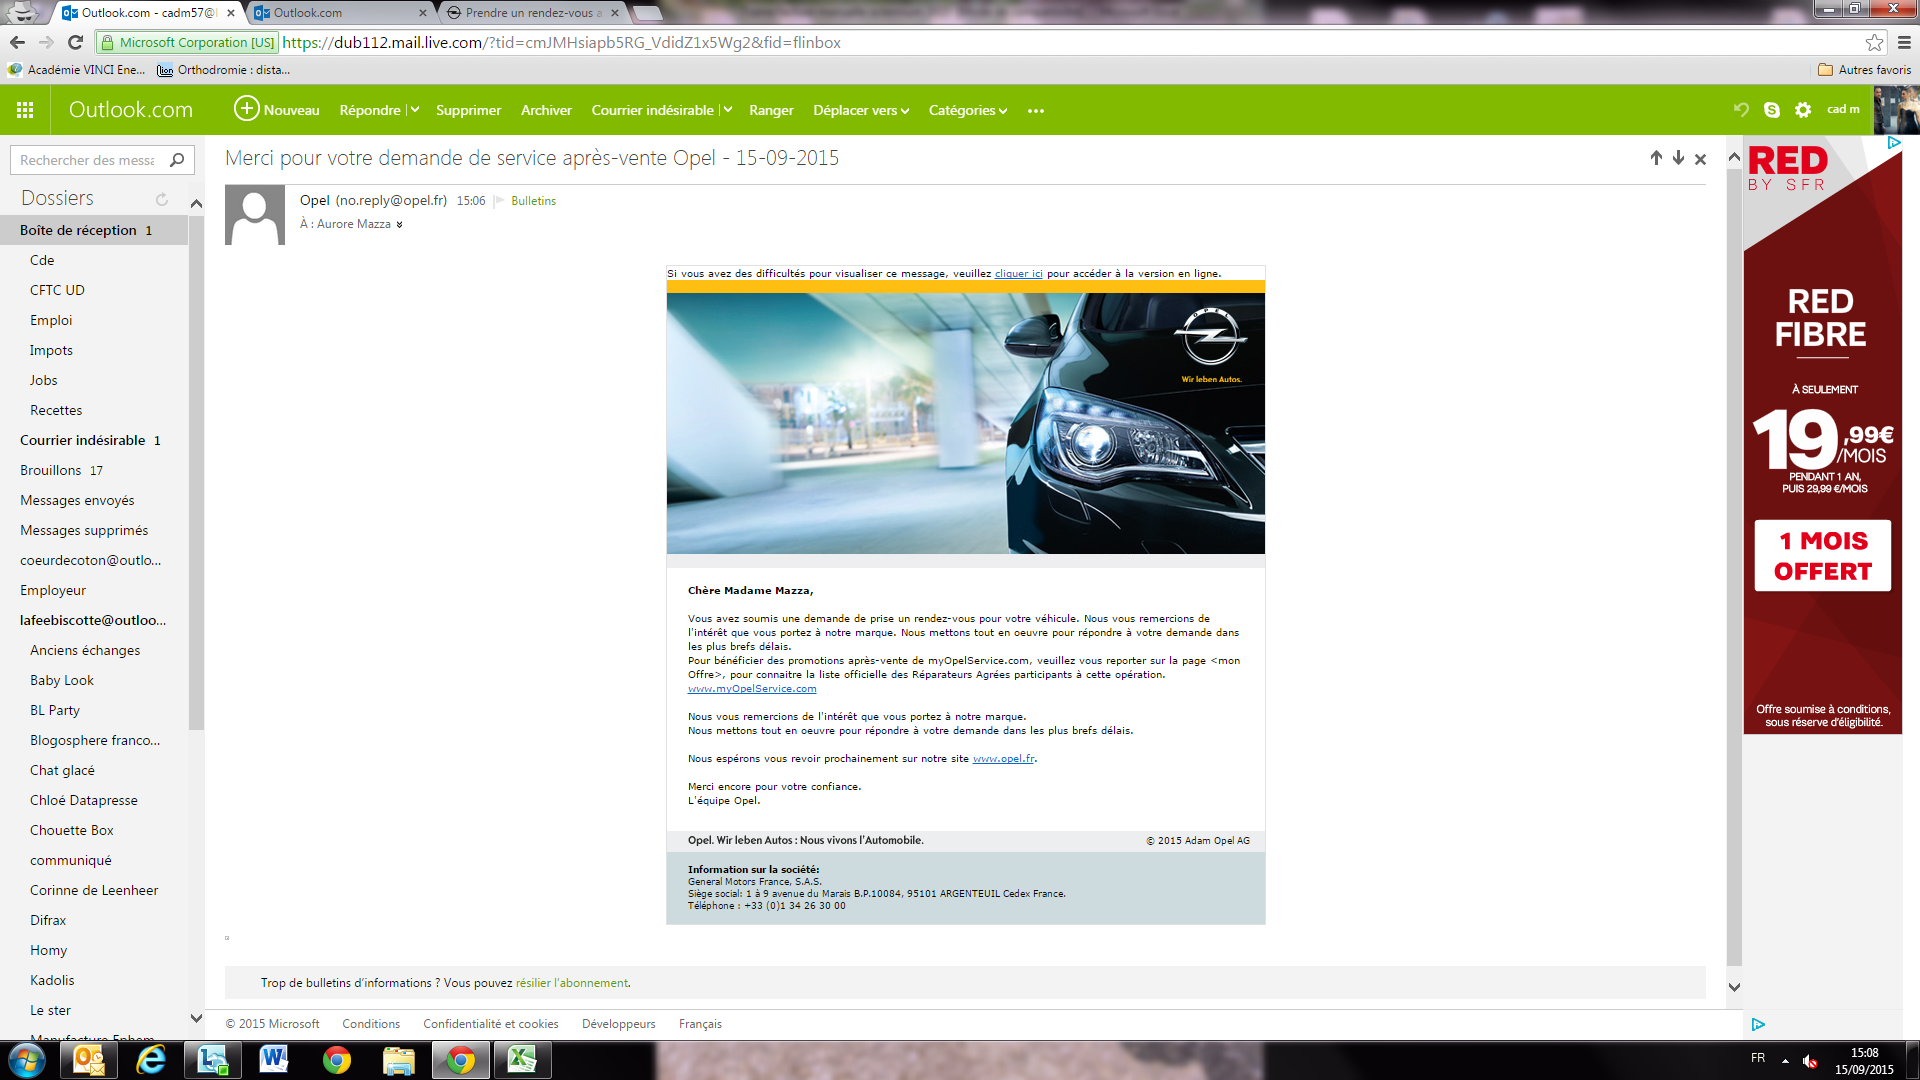Image resolution: width=1920 pixels, height=1080 pixels.
Task: Click the taskbar volume icon
Action: tap(1810, 1061)
